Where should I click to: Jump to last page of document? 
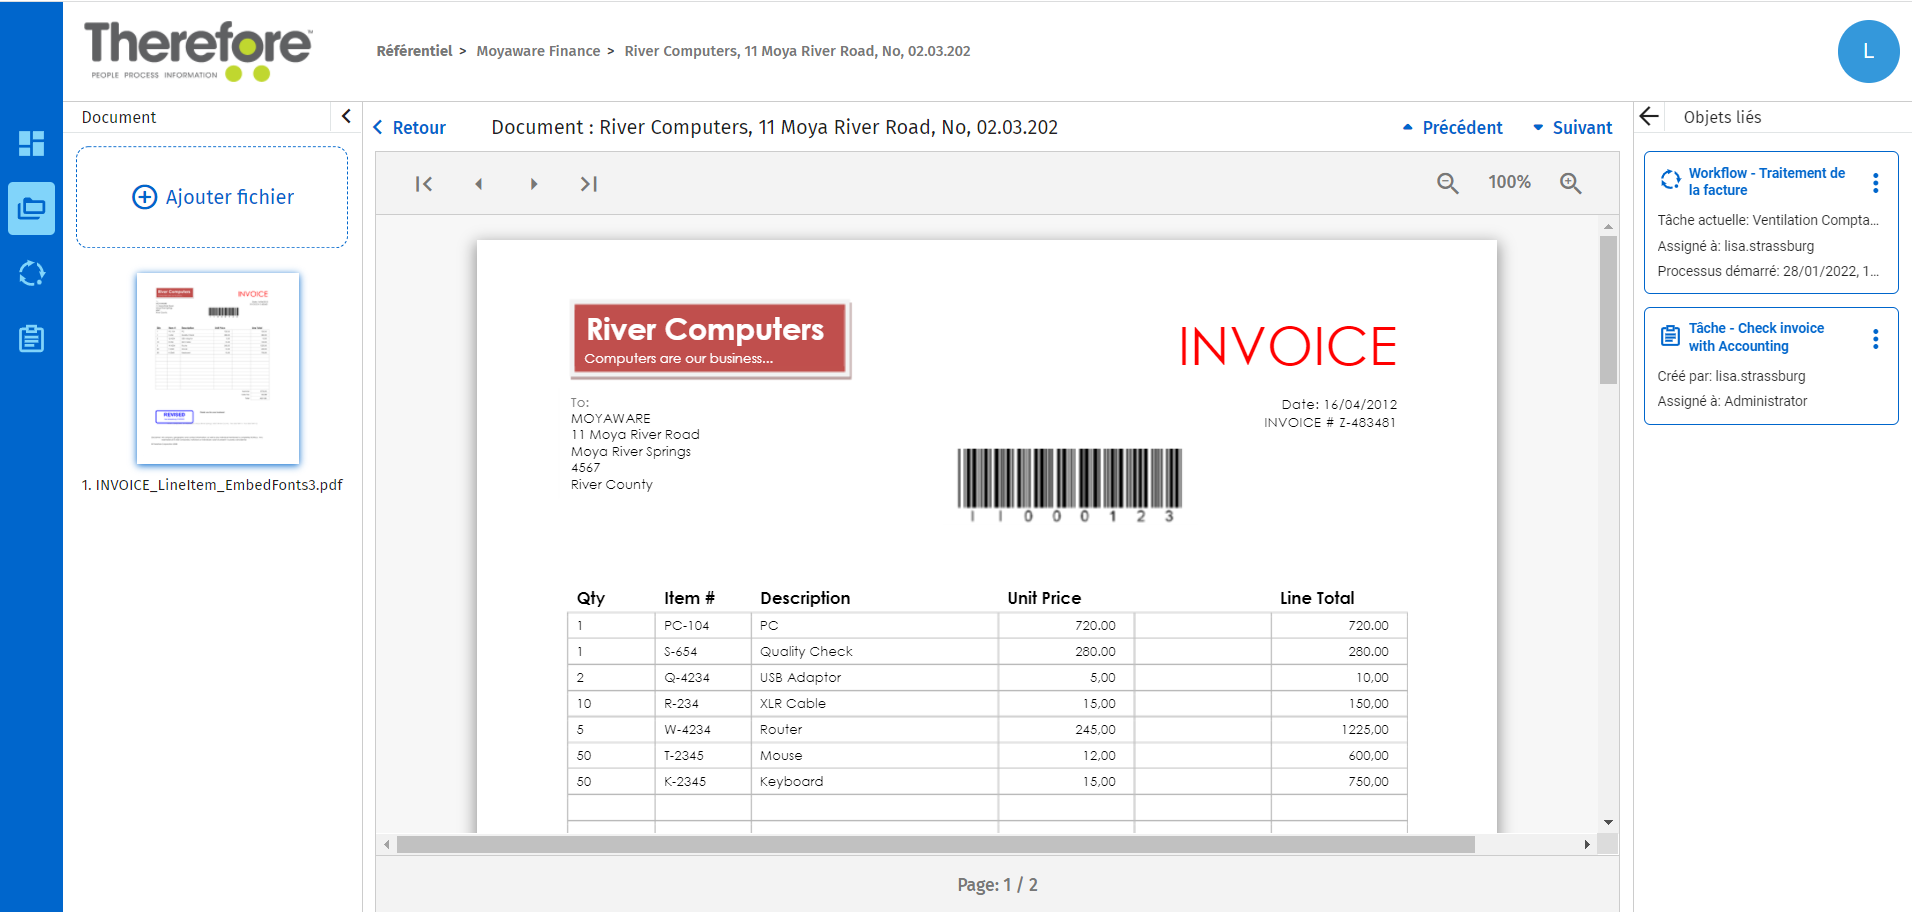(589, 184)
